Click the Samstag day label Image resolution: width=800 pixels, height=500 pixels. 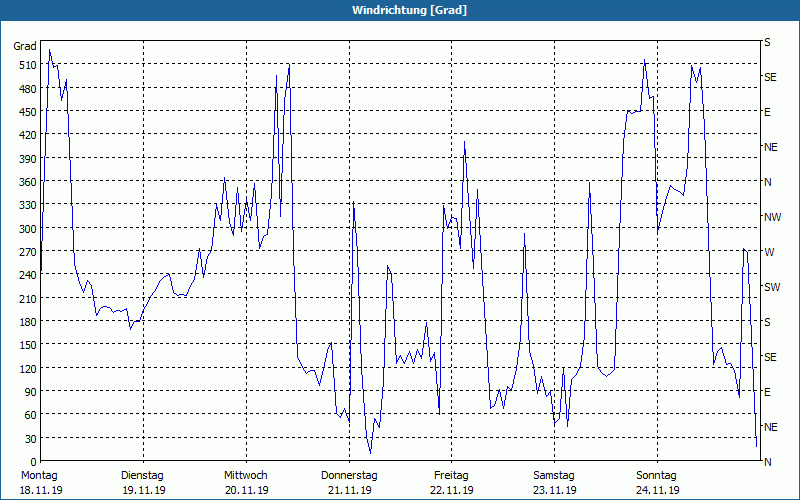point(554,476)
